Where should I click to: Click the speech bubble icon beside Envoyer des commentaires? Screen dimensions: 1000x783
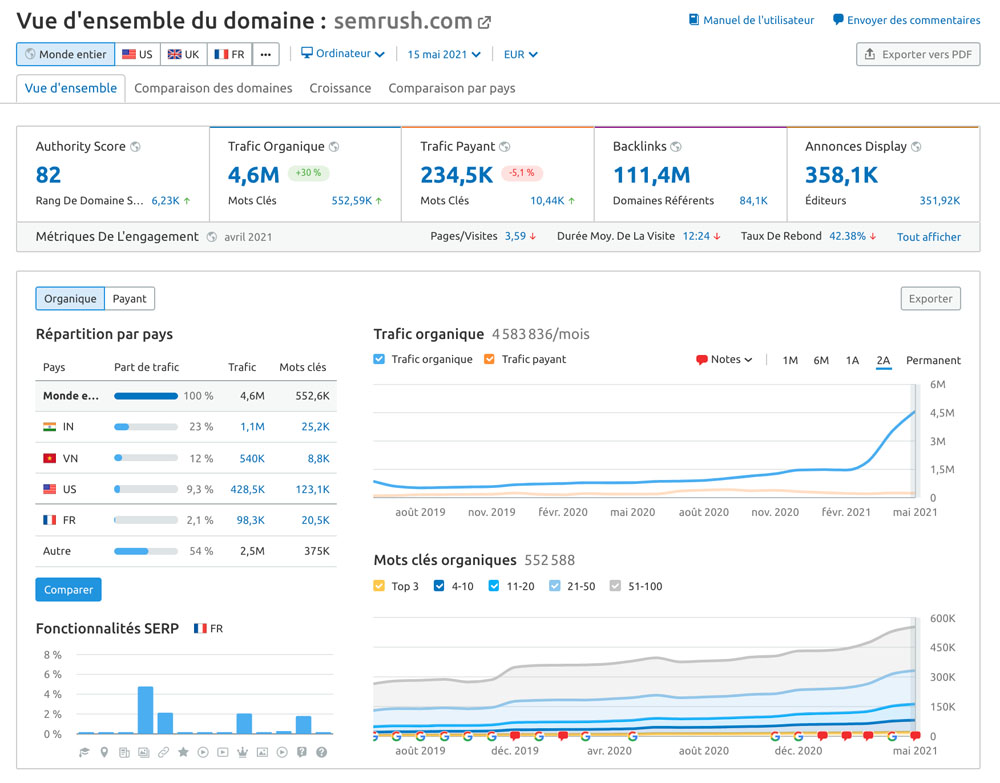tap(838, 20)
